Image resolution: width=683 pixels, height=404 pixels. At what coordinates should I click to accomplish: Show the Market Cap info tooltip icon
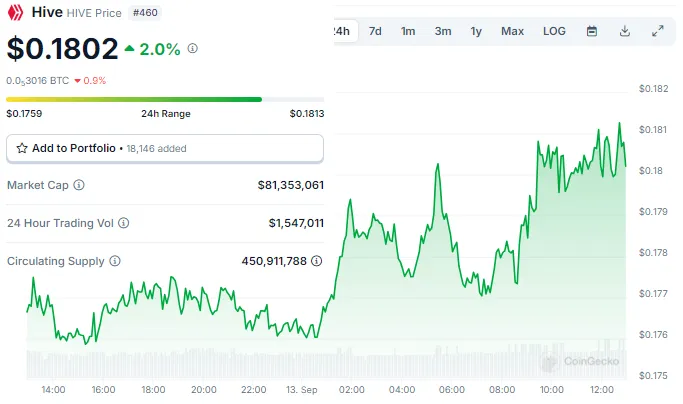click(79, 185)
